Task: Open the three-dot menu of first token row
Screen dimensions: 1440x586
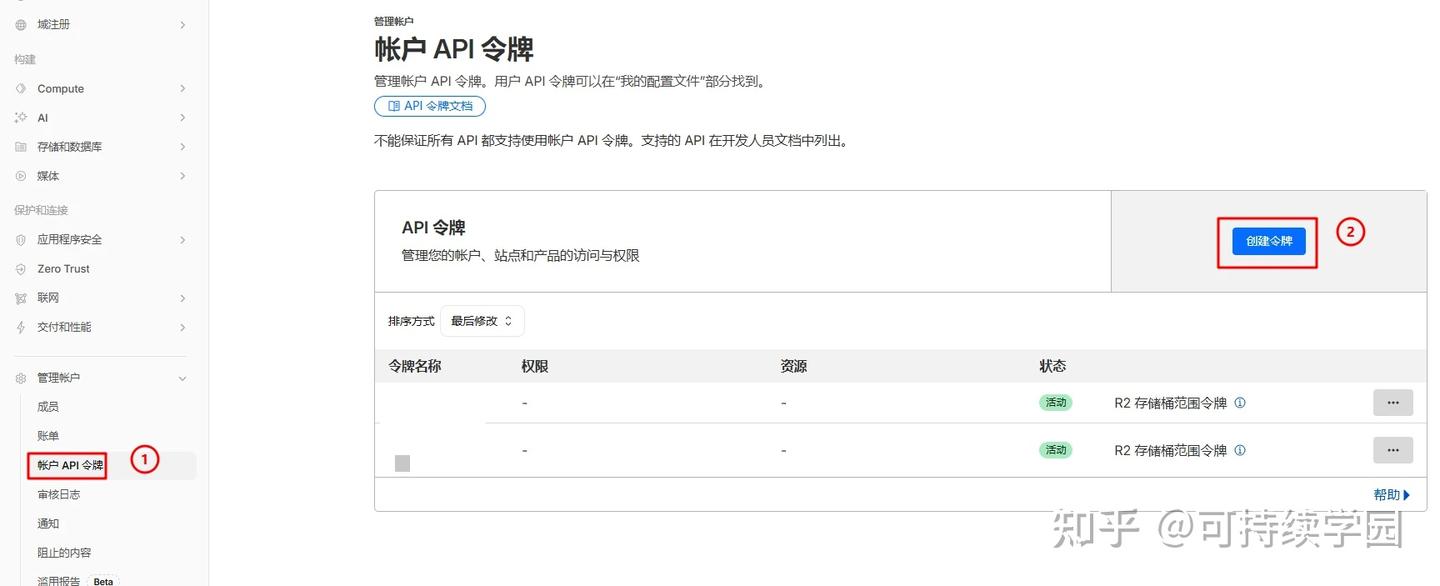Action: click(1393, 403)
